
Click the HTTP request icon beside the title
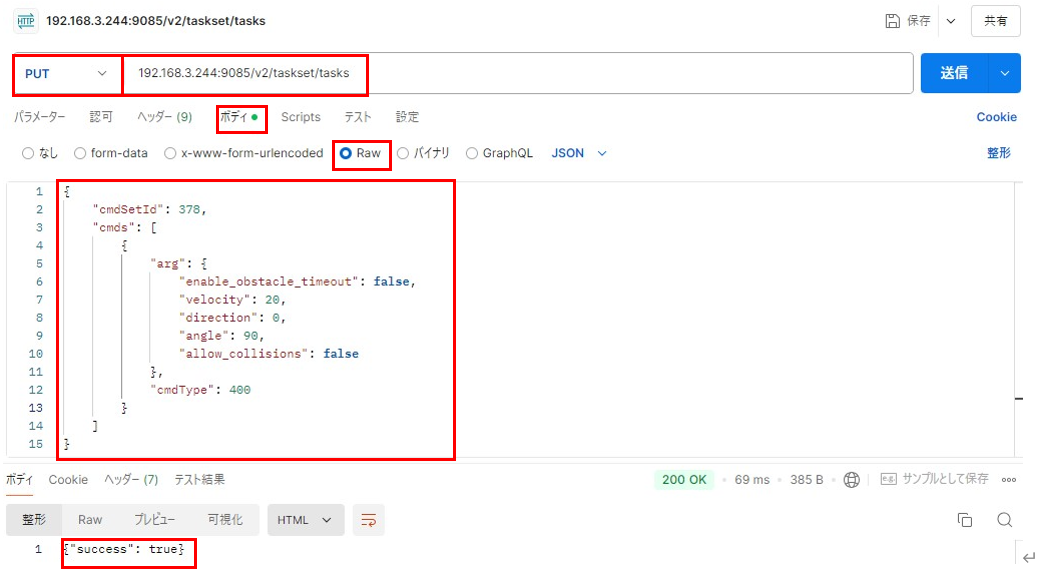[x=25, y=20]
